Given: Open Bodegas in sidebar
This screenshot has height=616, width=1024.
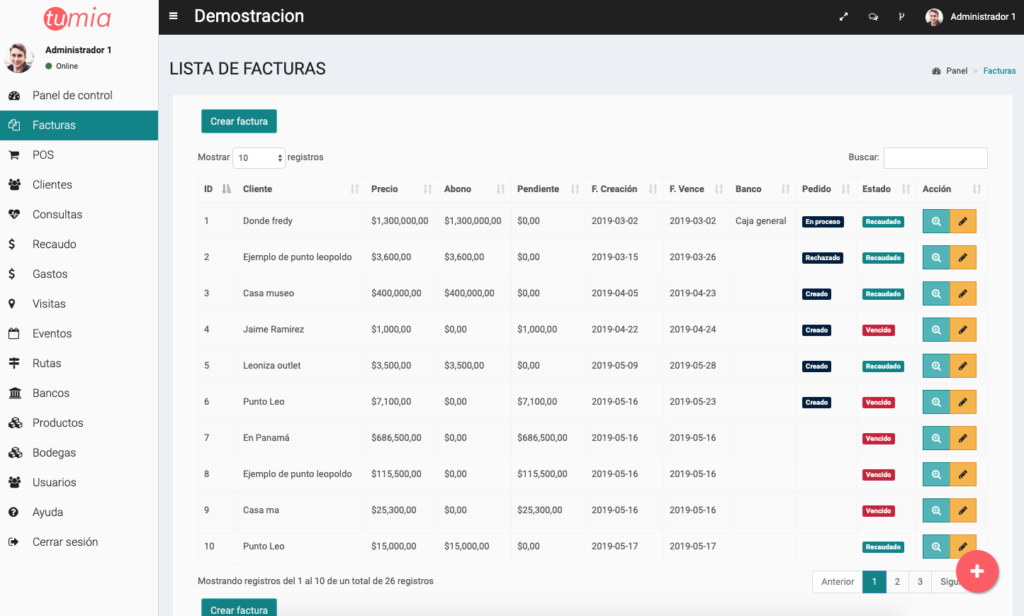Looking at the screenshot, I should 79,453.
